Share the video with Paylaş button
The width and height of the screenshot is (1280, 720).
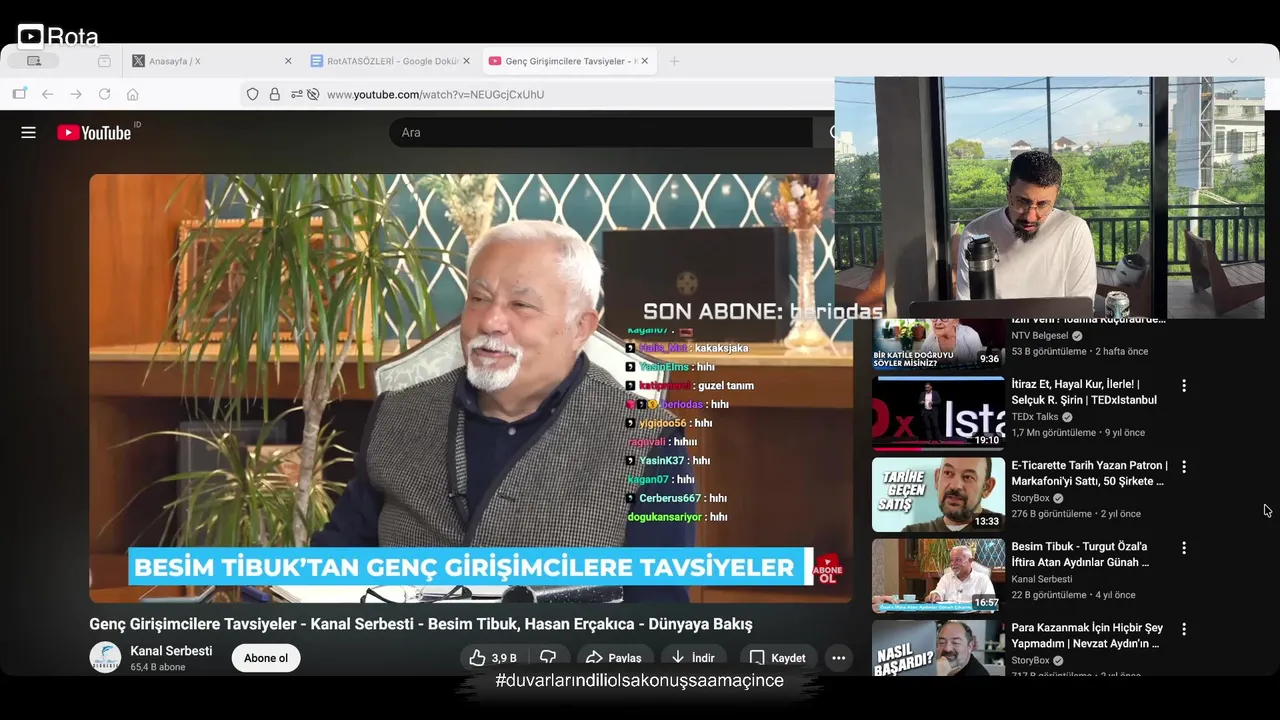[614, 658]
